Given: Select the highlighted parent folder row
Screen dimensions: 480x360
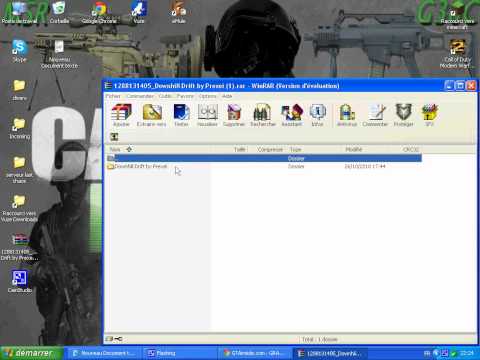Looking at the screenshot, I should click(264, 158).
